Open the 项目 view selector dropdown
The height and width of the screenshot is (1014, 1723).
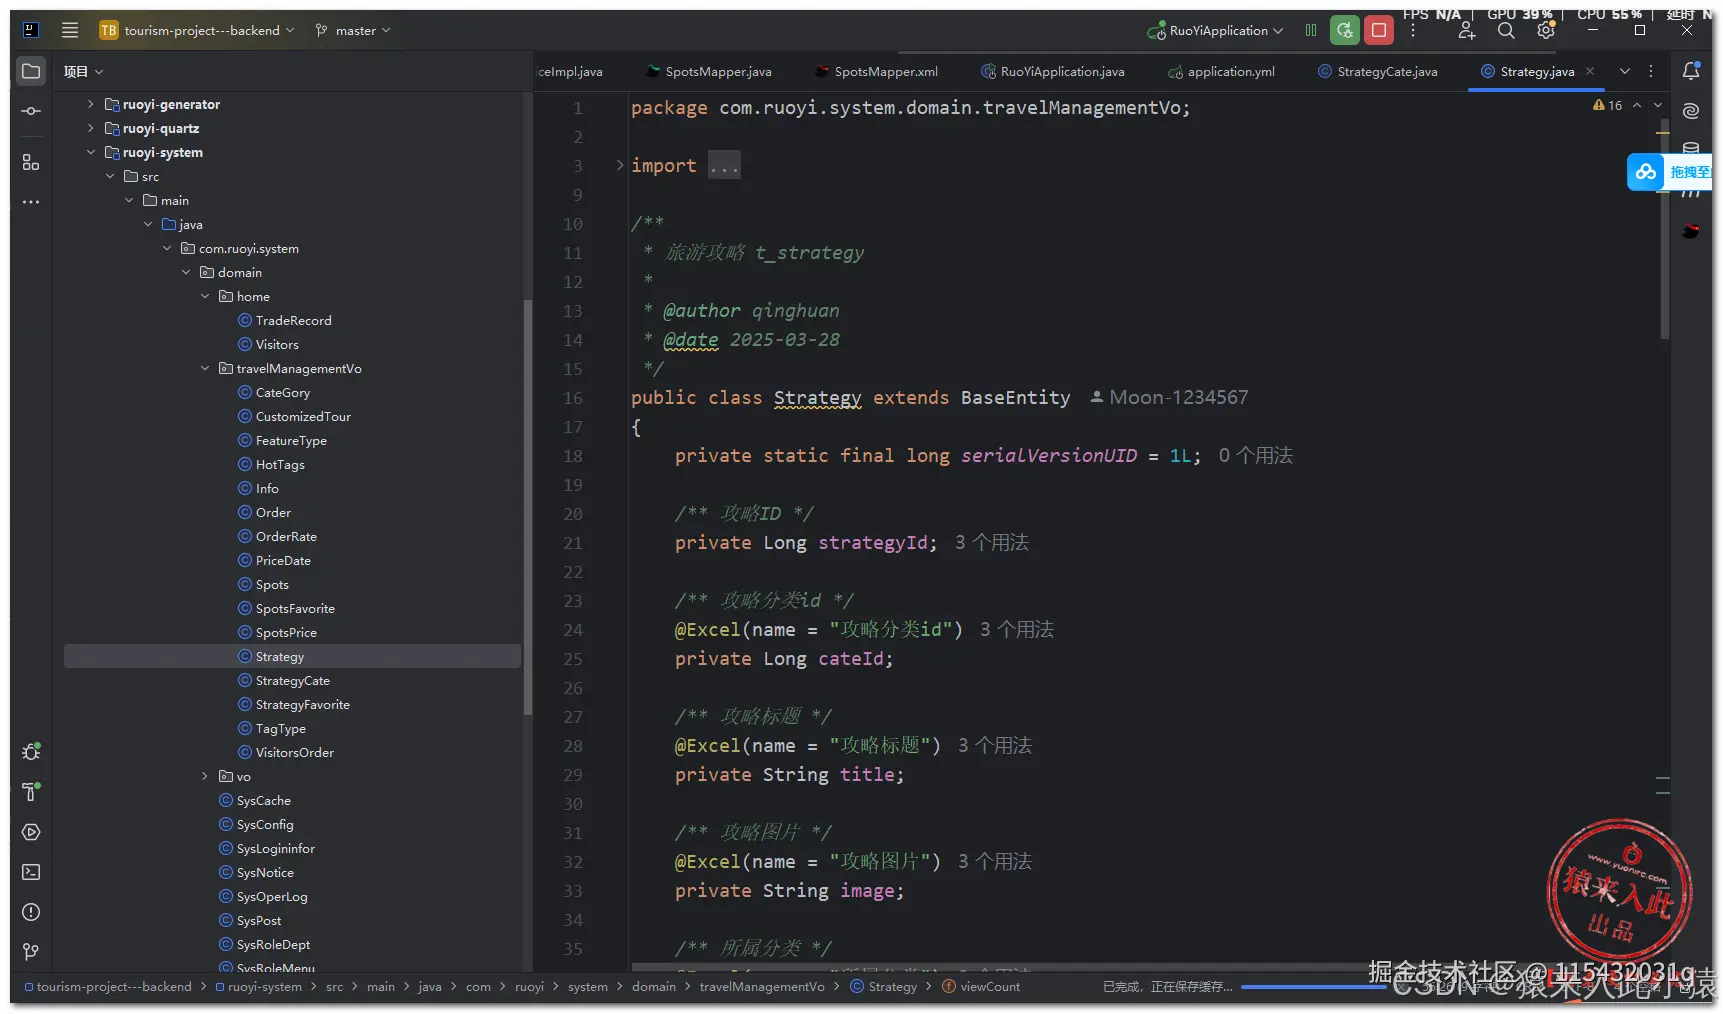click(x=84, y=71)
